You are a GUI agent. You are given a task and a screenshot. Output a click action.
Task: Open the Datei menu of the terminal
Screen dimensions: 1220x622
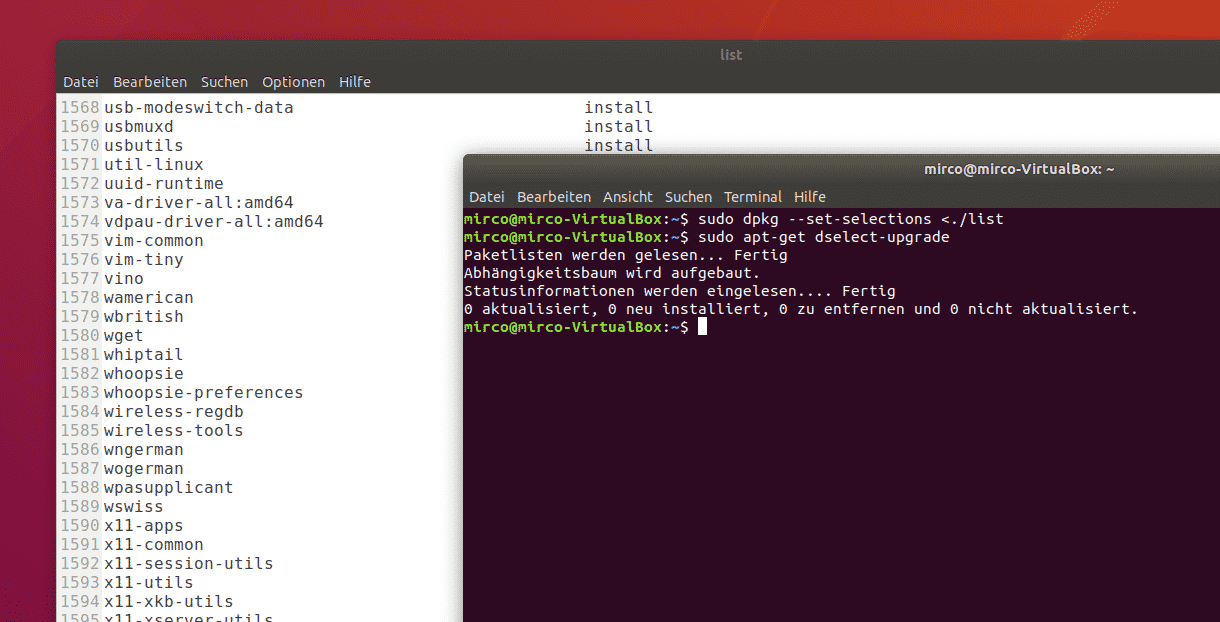486,197
